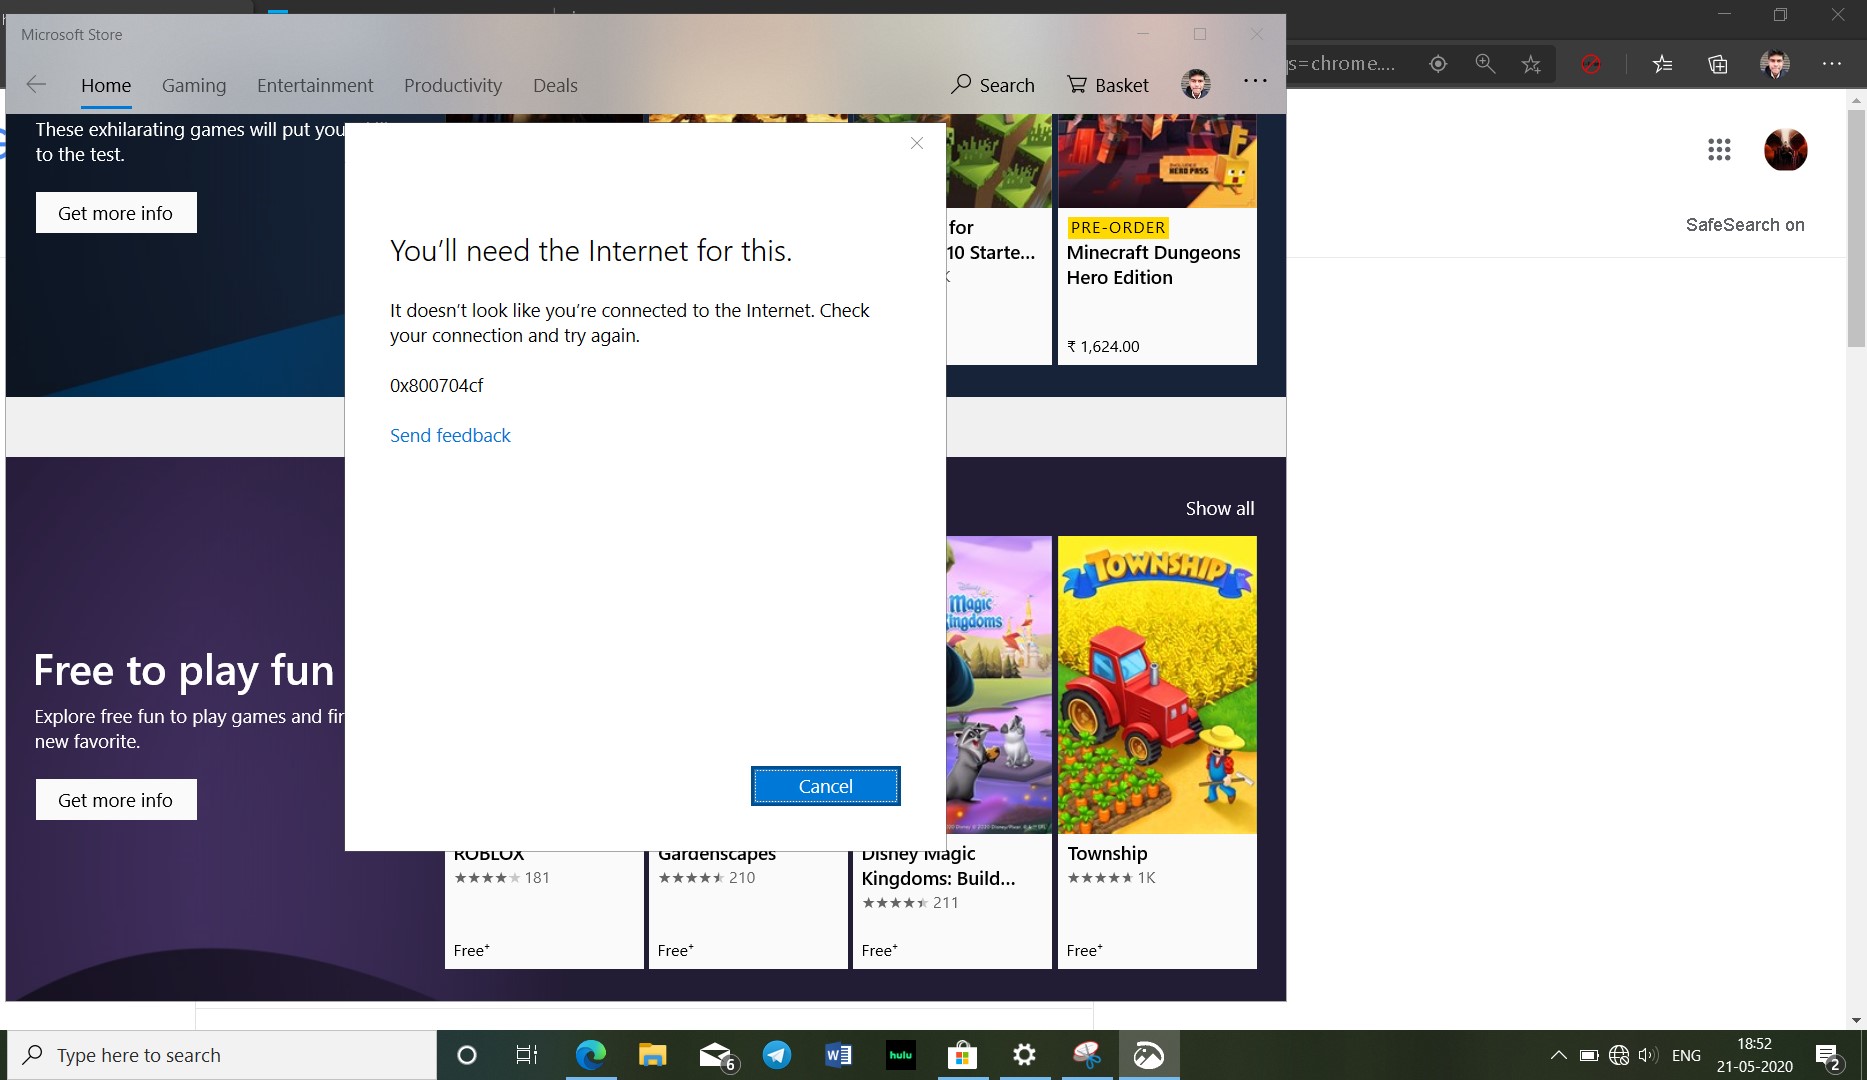
Task: Switch to the Gaming tab
Action: point(194,85)
